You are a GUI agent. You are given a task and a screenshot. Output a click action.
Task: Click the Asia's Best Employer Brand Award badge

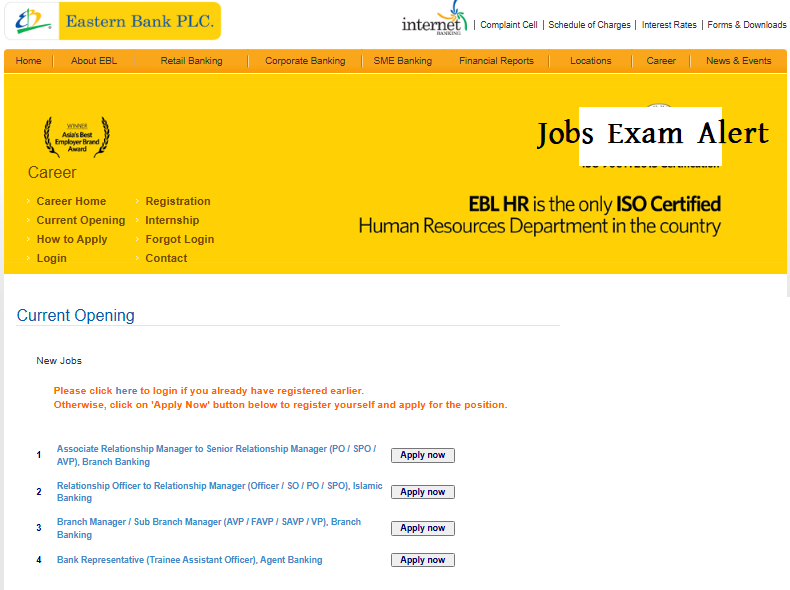pyautogui.click(x=77, y=137)
